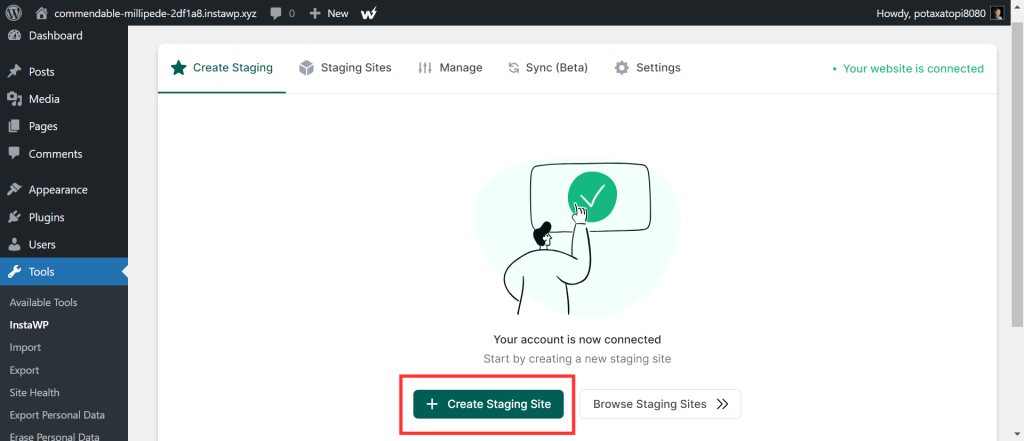1024x441 pixels.
Task: Open the Comments menu item
Action: [x=64, y=154]
